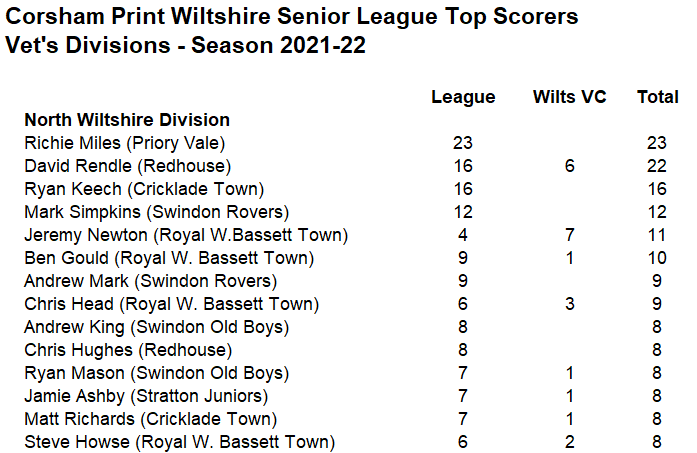
Task: Select David Rendle (Redhouse) name
Action: (128, 166)
